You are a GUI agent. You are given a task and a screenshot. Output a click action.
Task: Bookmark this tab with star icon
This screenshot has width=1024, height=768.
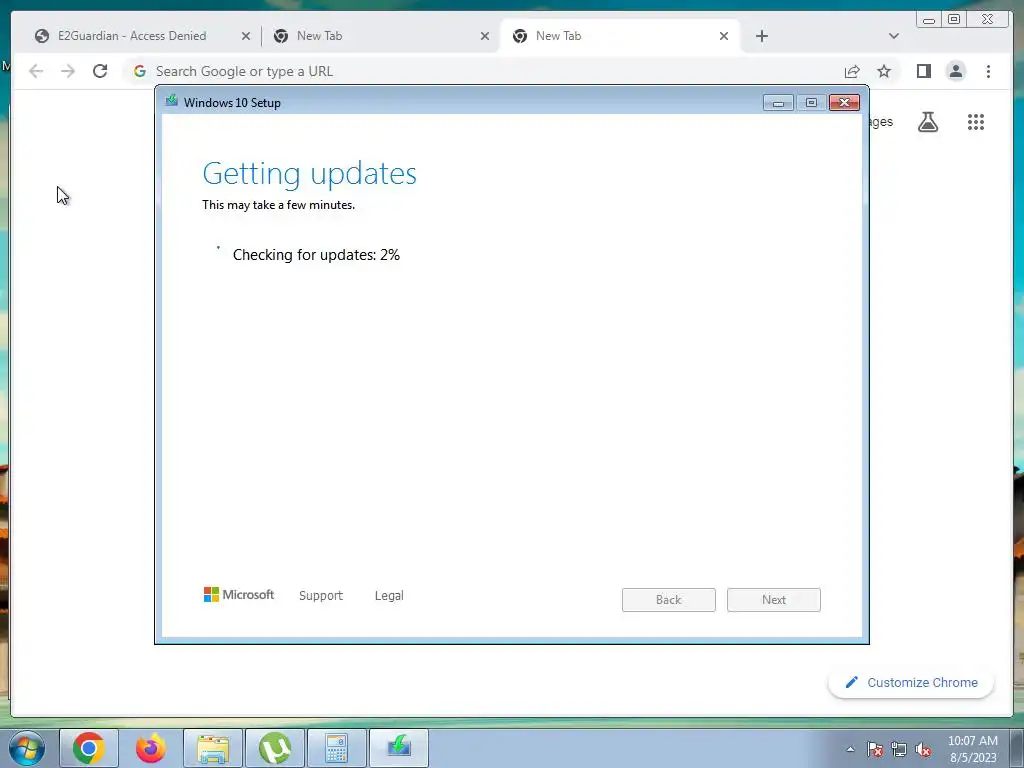click(x=884, y=71)
